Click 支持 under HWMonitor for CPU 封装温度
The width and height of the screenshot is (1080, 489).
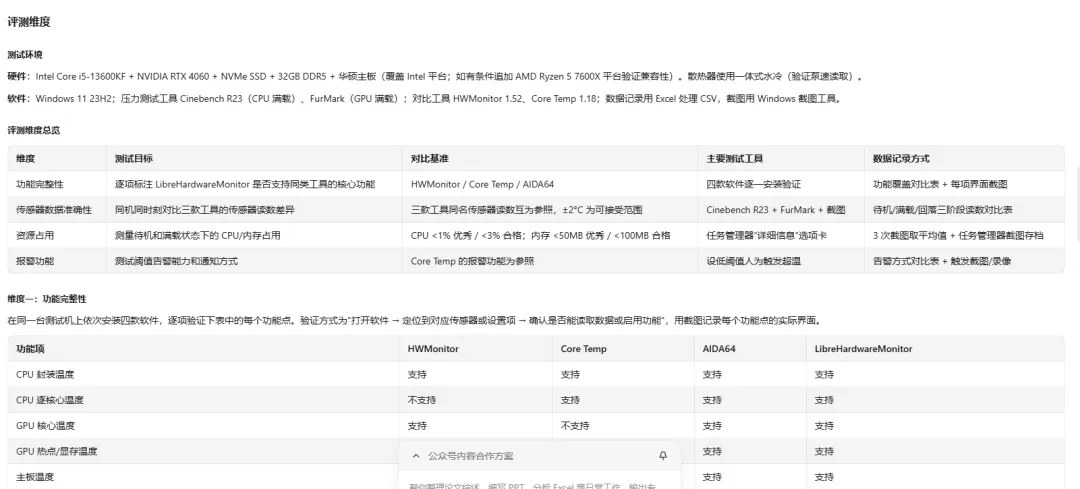417,375
